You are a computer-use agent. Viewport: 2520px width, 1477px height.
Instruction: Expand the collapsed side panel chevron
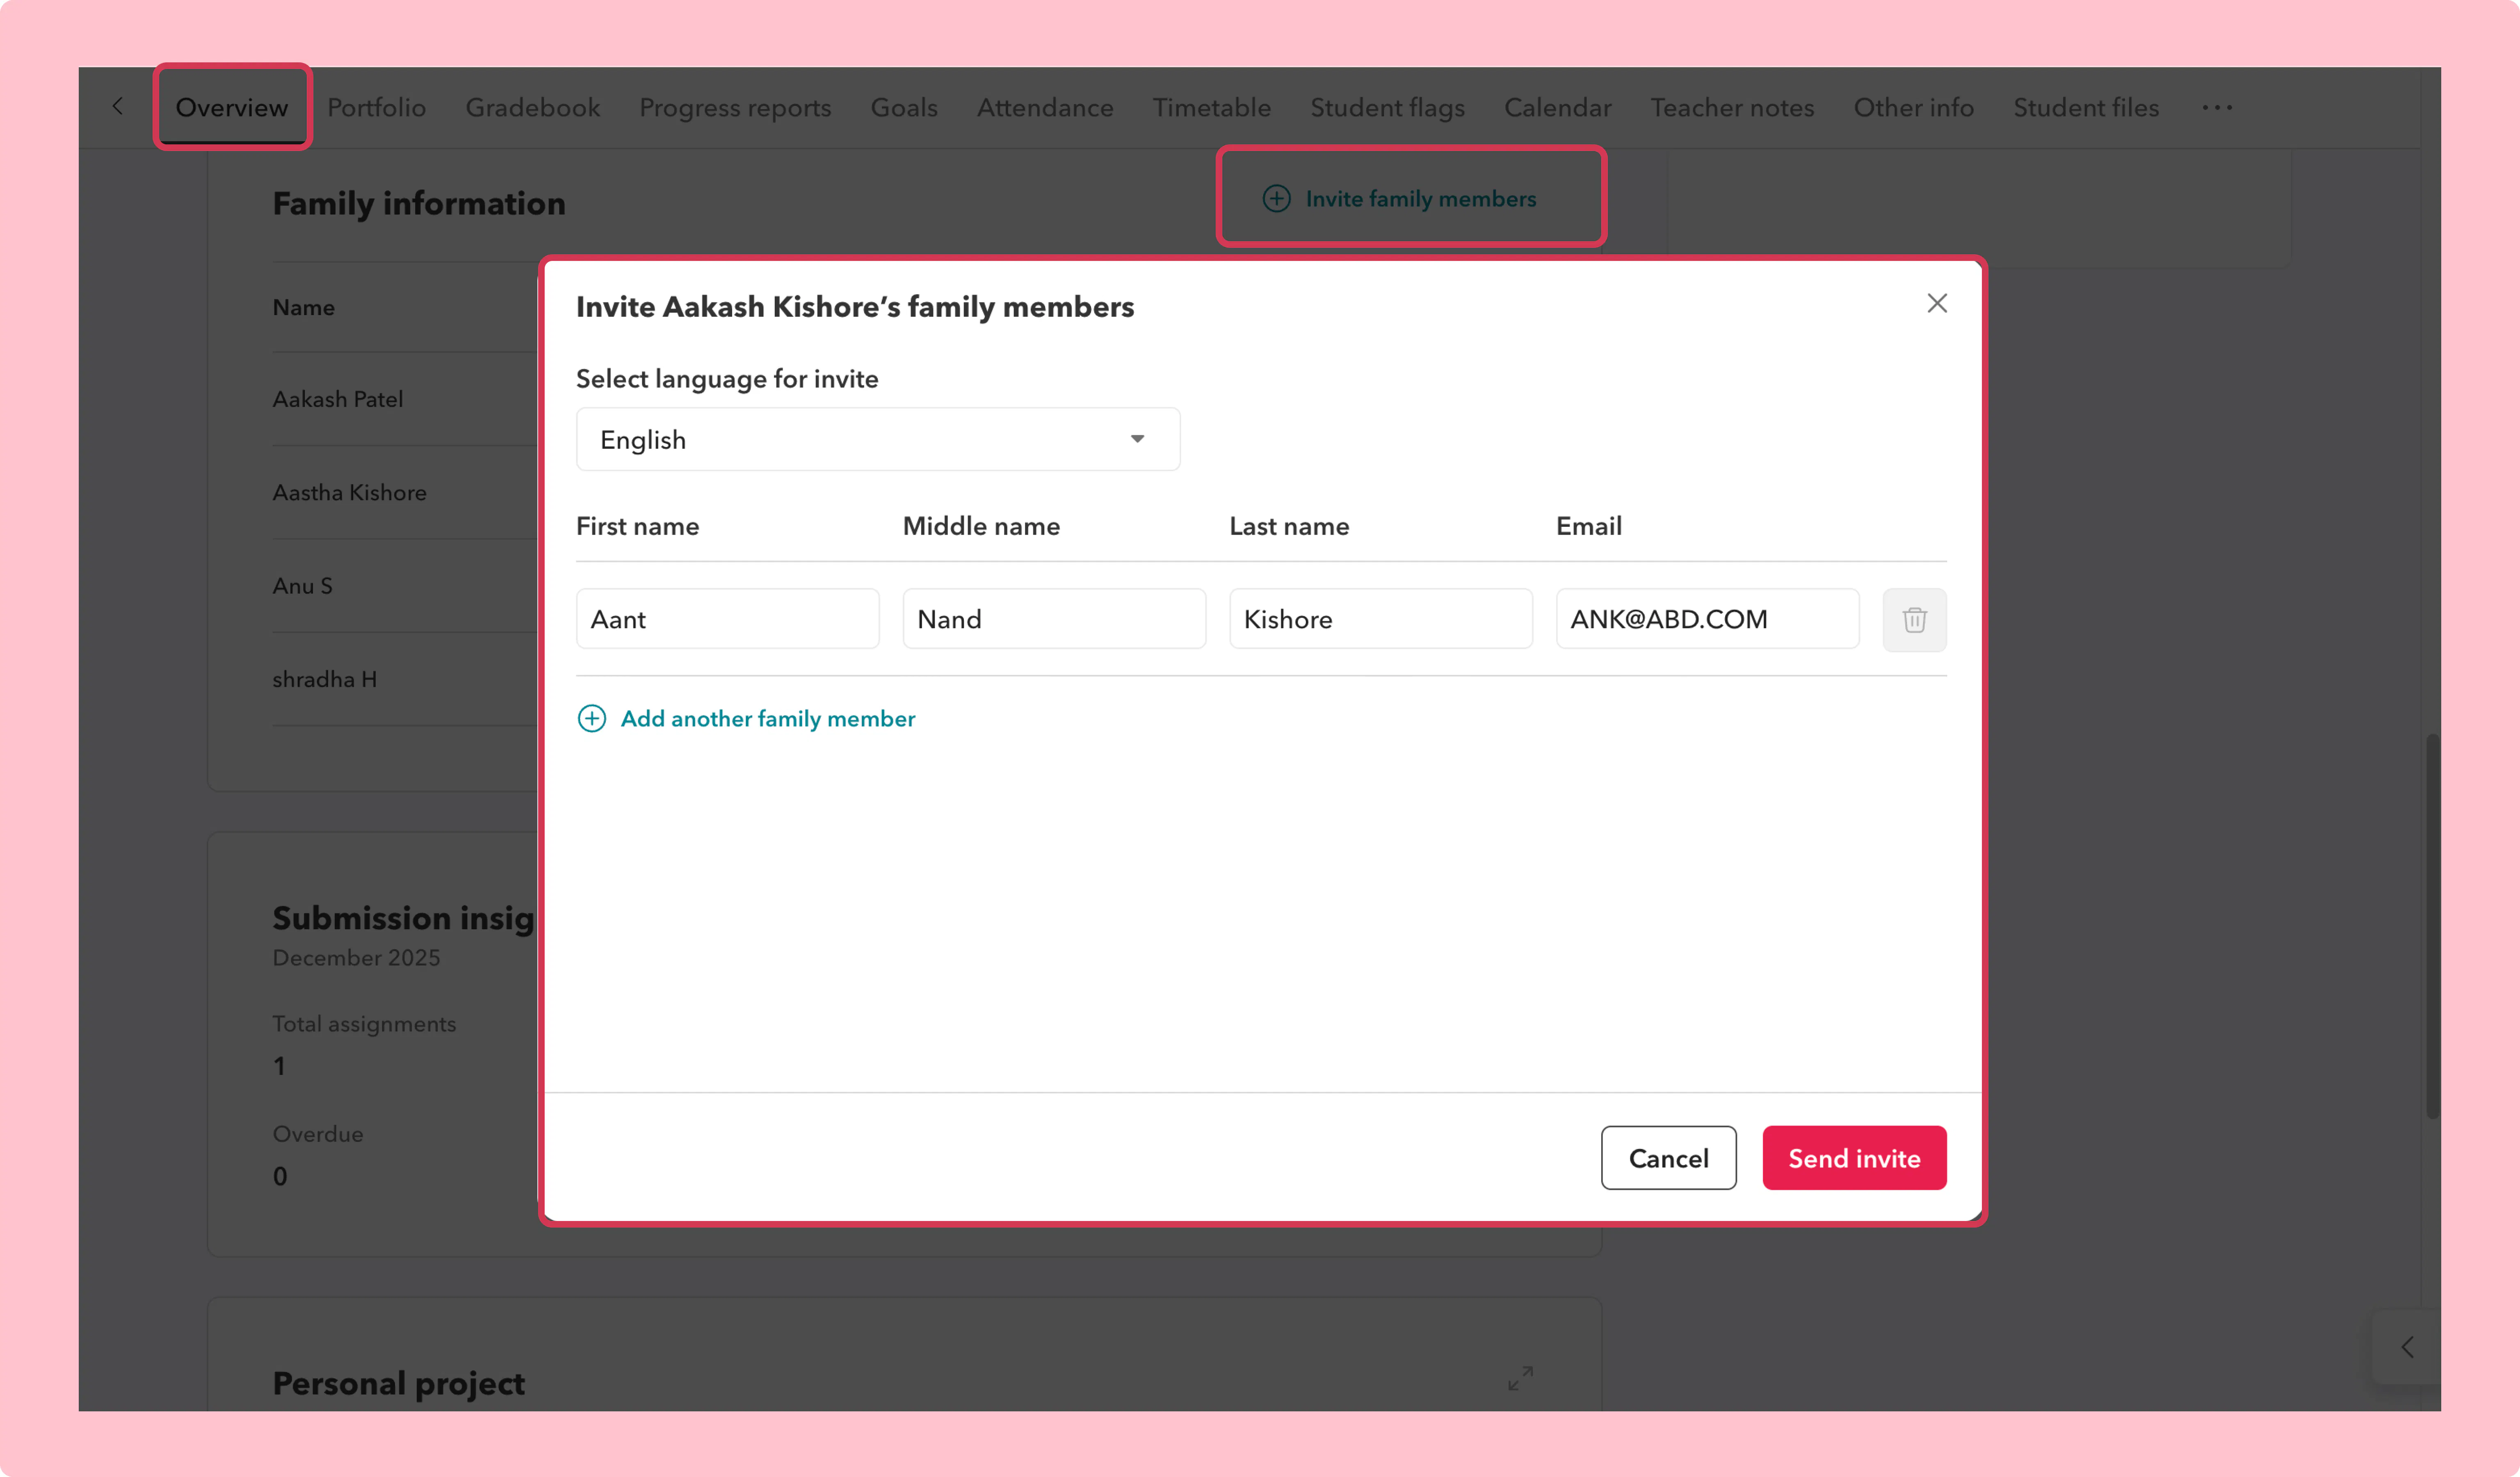pyautogui.click(x=2406, y=1347)
